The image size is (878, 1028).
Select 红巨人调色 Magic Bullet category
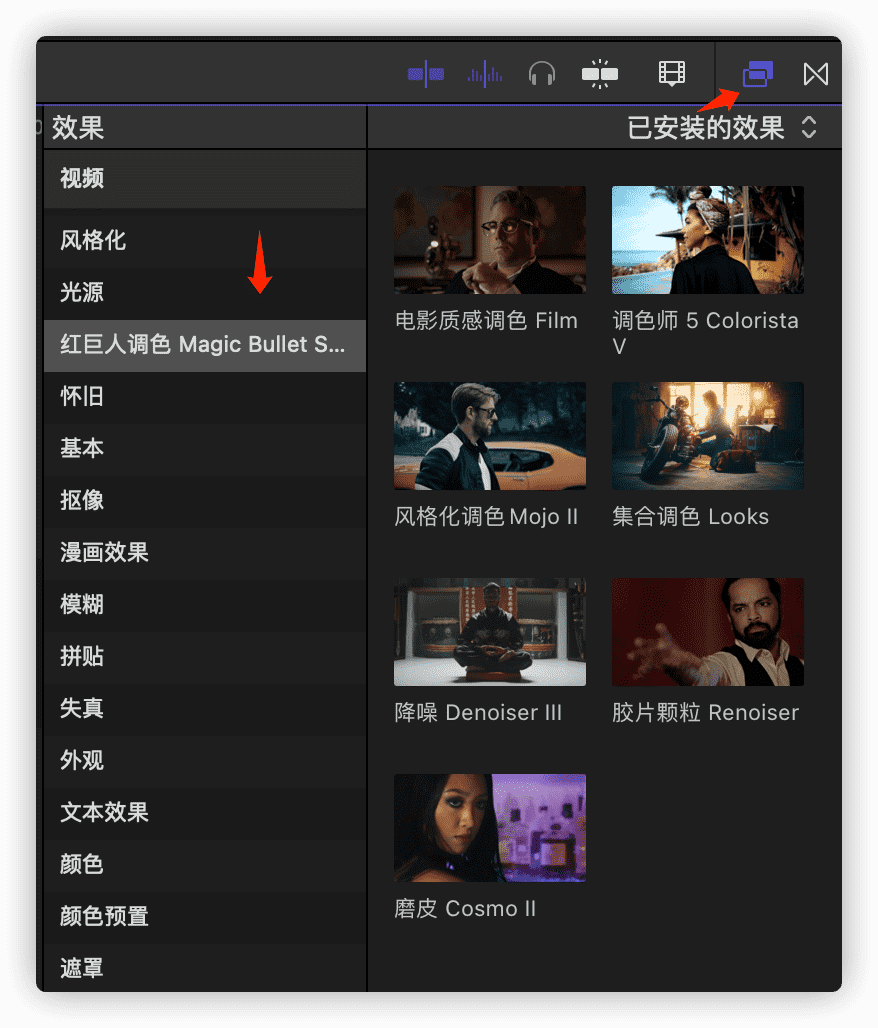[x=205, y=346]
